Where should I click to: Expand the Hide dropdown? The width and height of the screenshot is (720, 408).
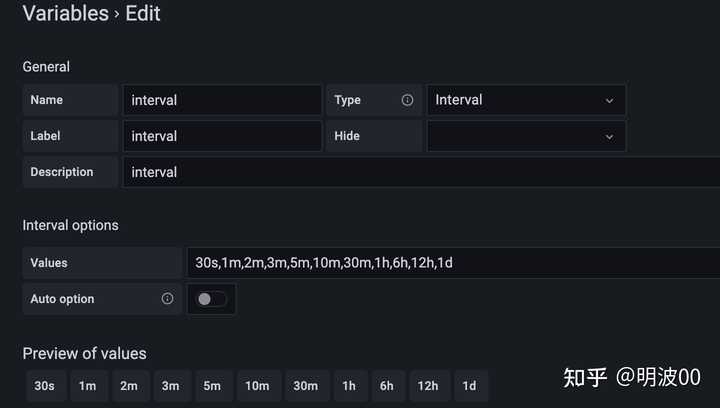coord(525,136)
